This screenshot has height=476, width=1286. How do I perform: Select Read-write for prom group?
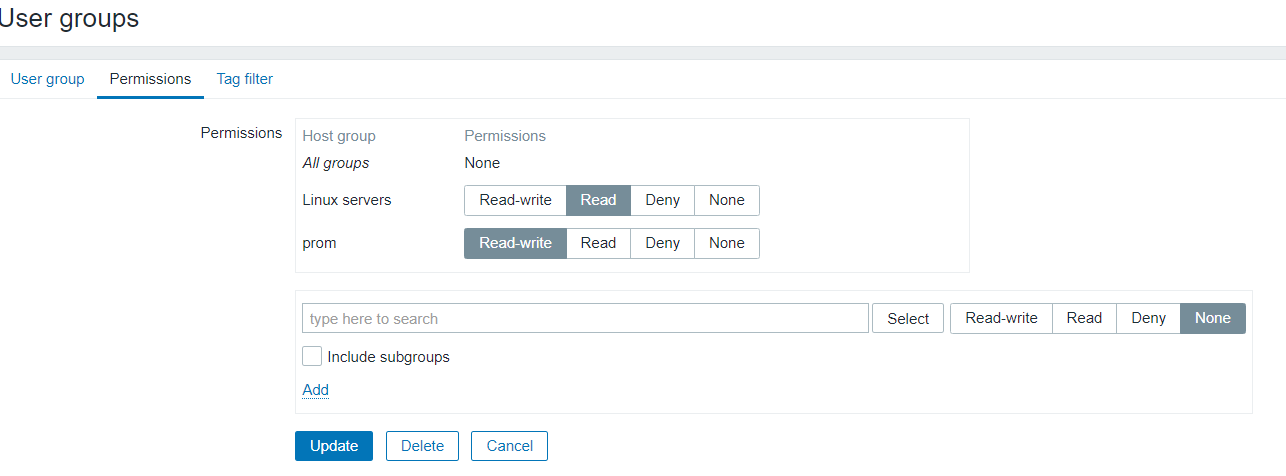[x=515, y=243]
